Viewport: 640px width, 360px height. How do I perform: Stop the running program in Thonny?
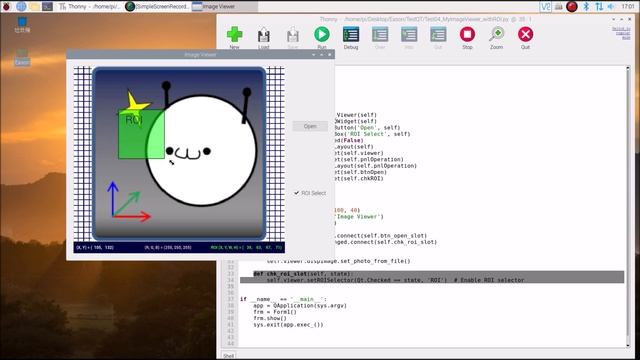pyautogui.click(x=467, y=34)
